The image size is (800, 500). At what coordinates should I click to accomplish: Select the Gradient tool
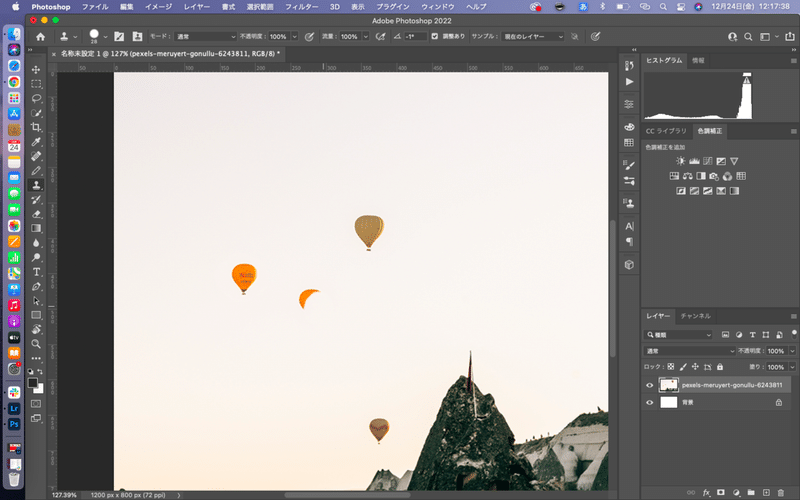coord(36,228)
